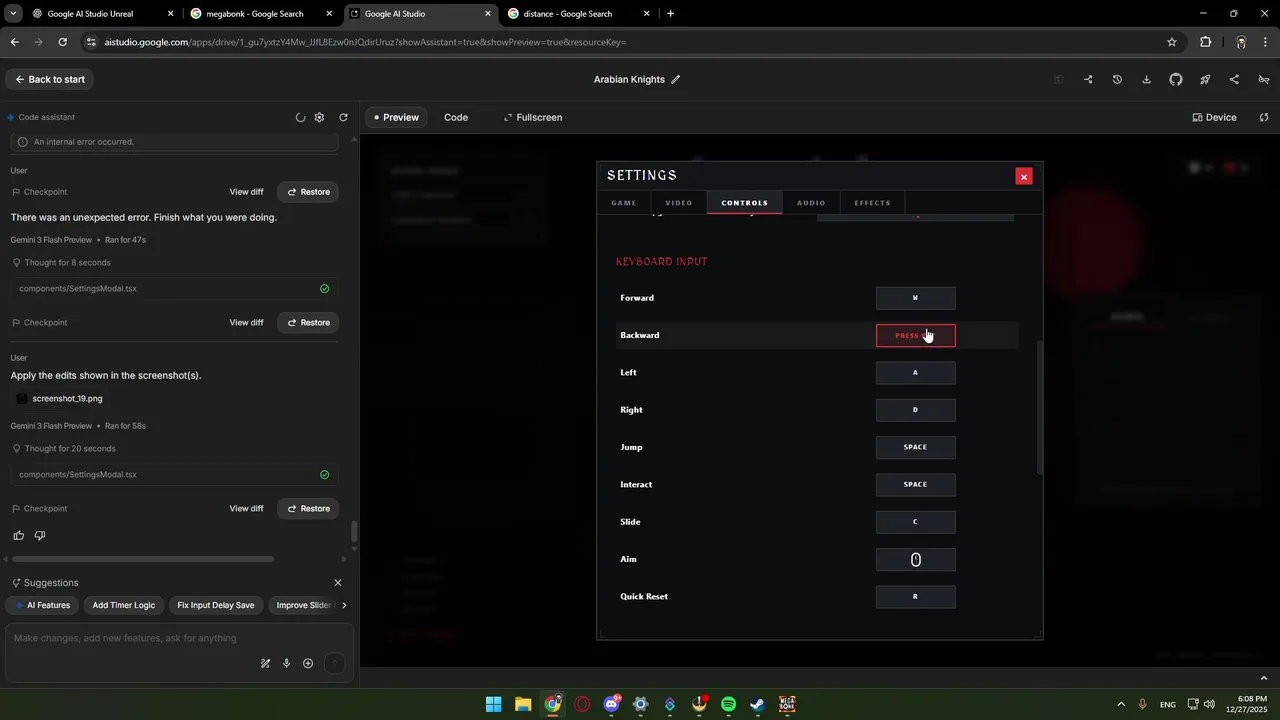Close the Suggestions row
The height and width of the screenshot is (720, 1280).
click(338, 583)
